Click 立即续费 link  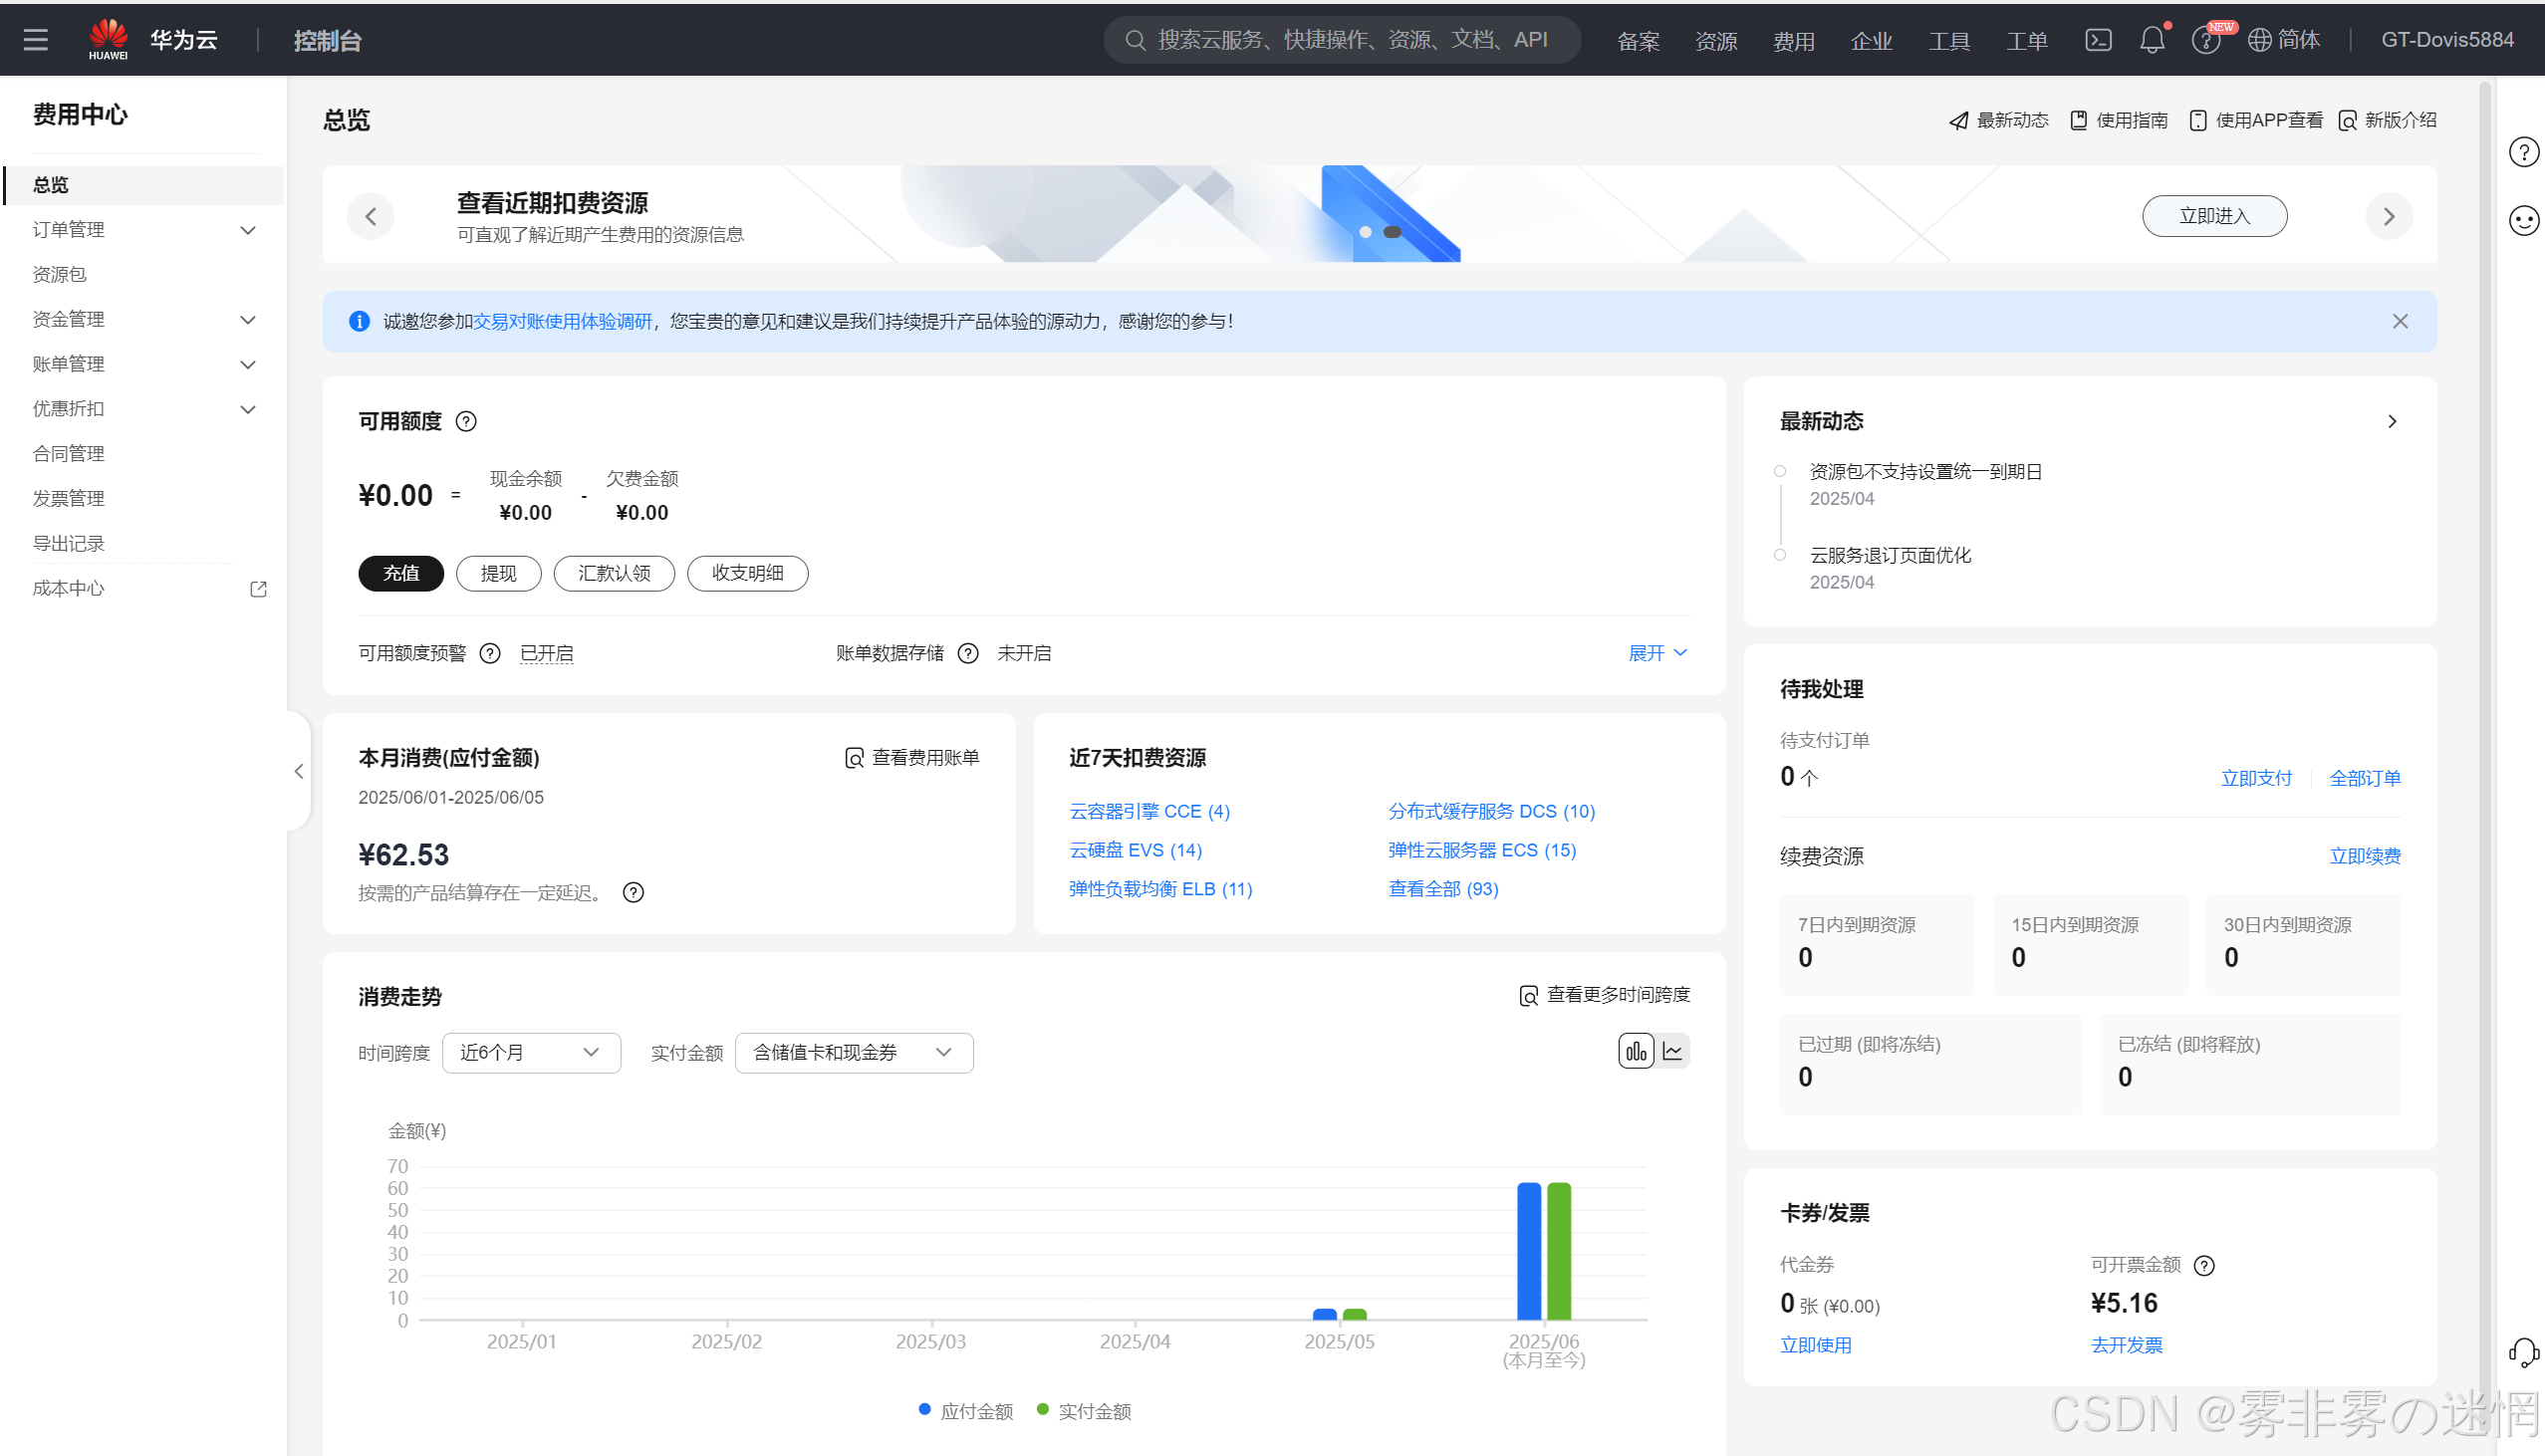coord(2365,856)
